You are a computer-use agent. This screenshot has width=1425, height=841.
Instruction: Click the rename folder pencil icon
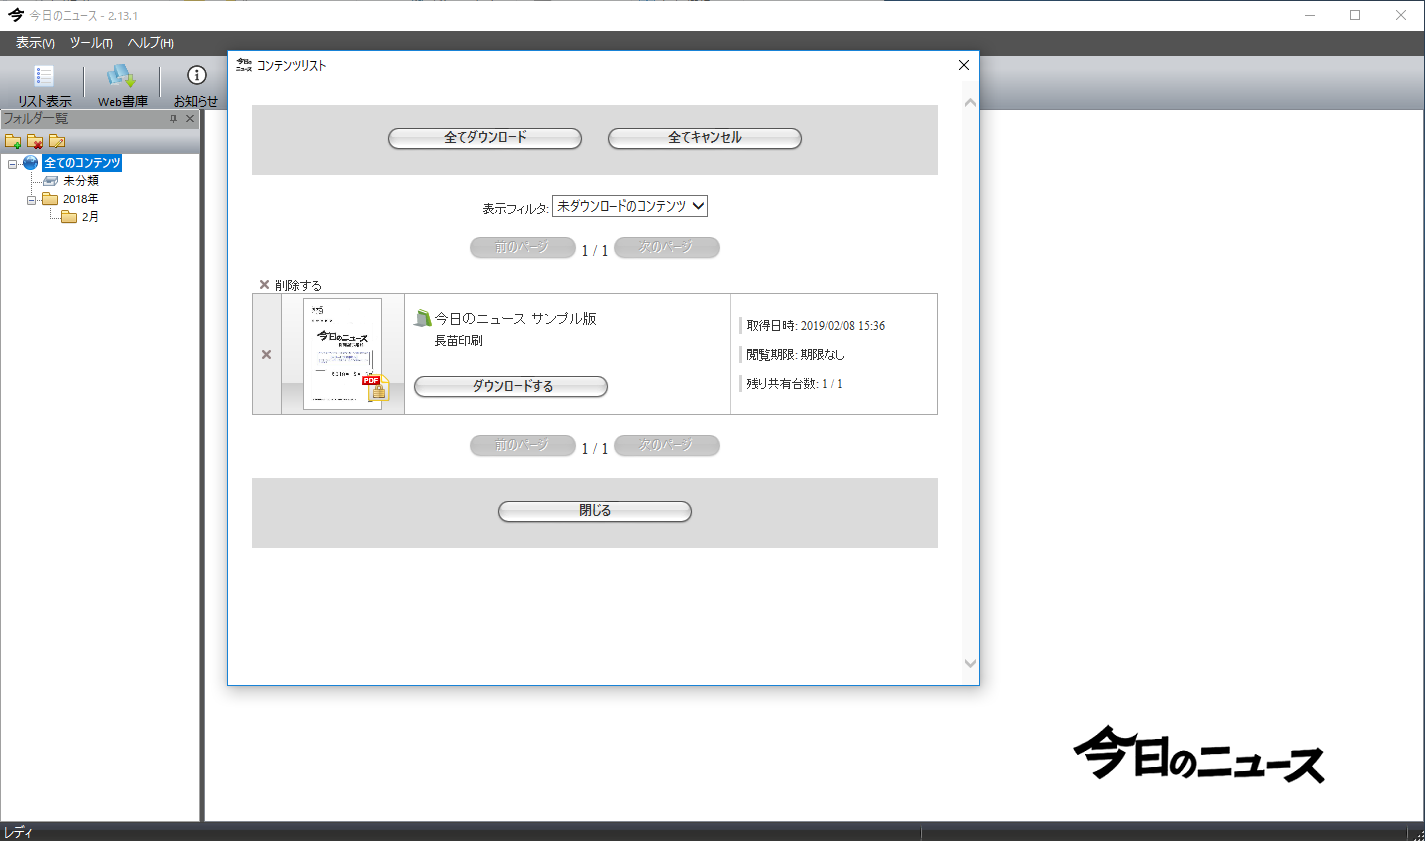pos(57,141)
